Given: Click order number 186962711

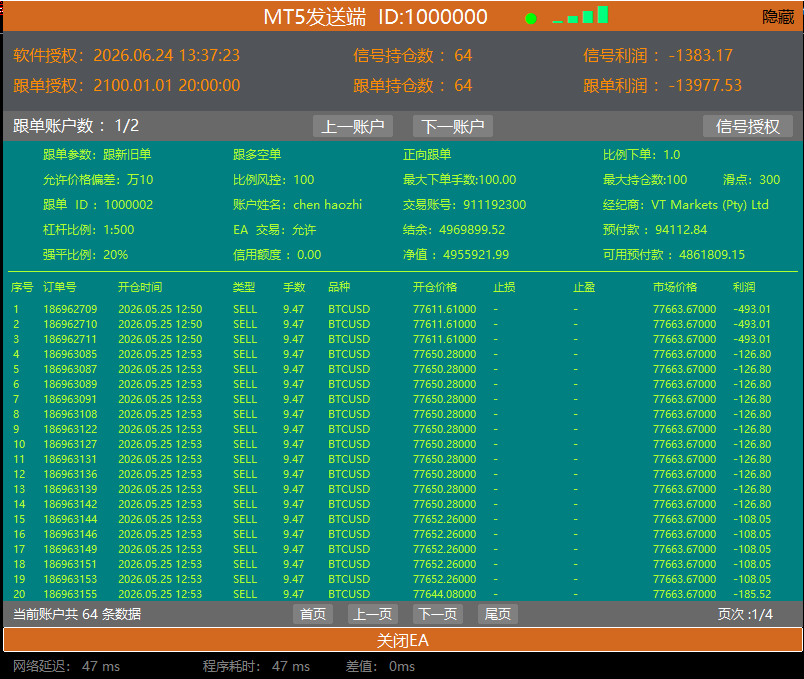Looking at the screenshot, I should coord(70,339).
